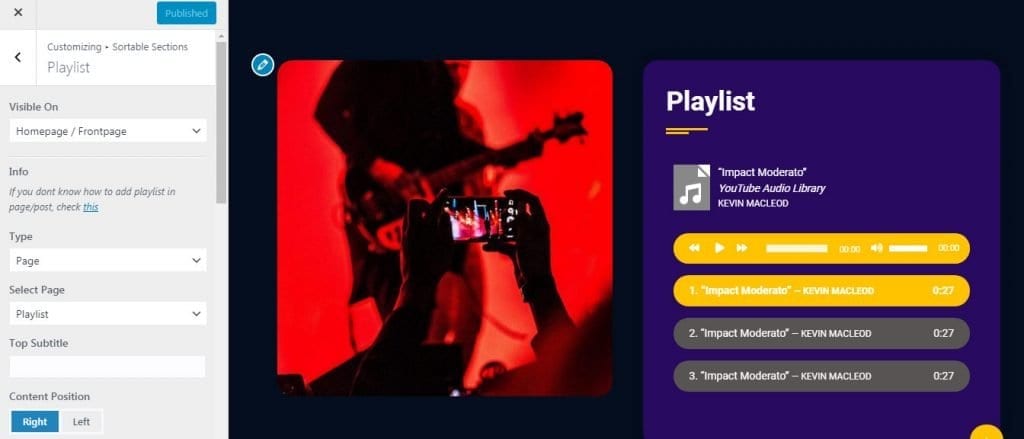Skip to the previous track in the player
1024x439 pixels.
point(695,248)
